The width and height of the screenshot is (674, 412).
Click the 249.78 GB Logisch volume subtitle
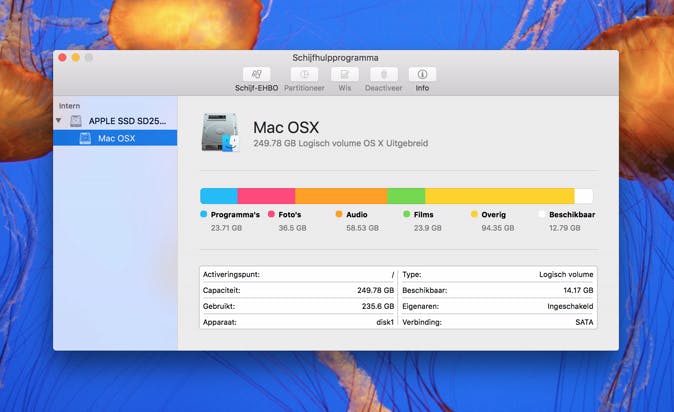coord(340,143)
